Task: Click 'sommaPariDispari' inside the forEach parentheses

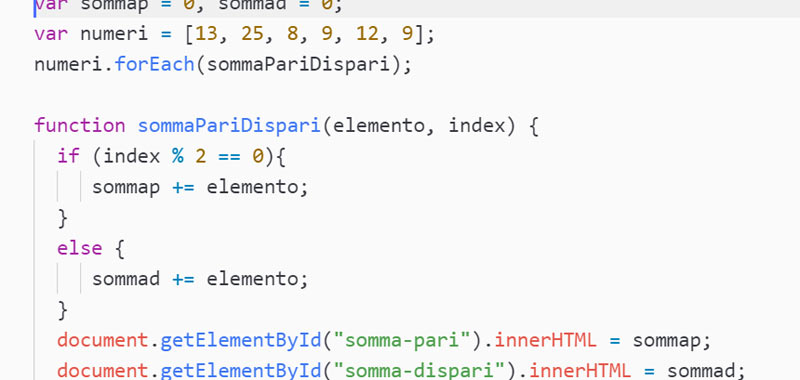Action: (x=298, y=65)
